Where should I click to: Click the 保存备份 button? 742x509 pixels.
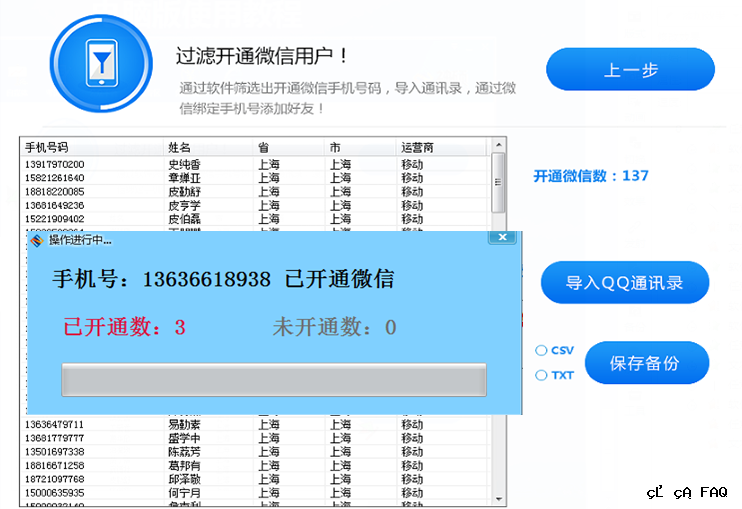pos(646,363)
